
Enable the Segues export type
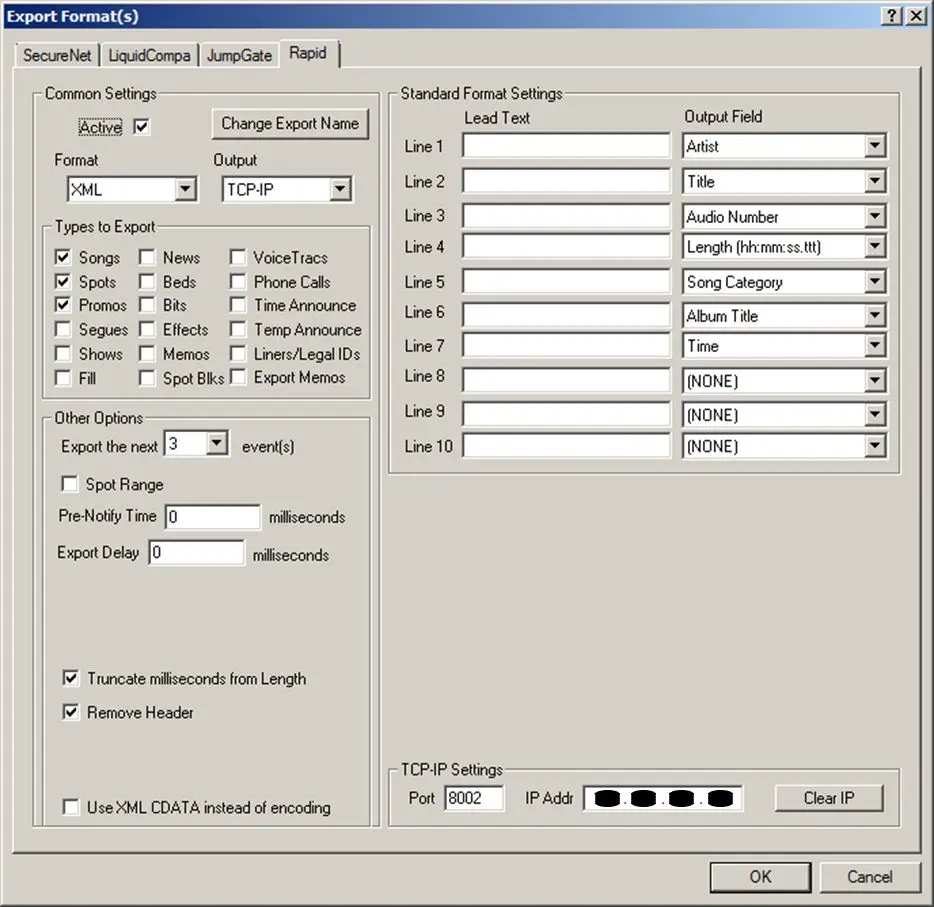tap(63, 329)
